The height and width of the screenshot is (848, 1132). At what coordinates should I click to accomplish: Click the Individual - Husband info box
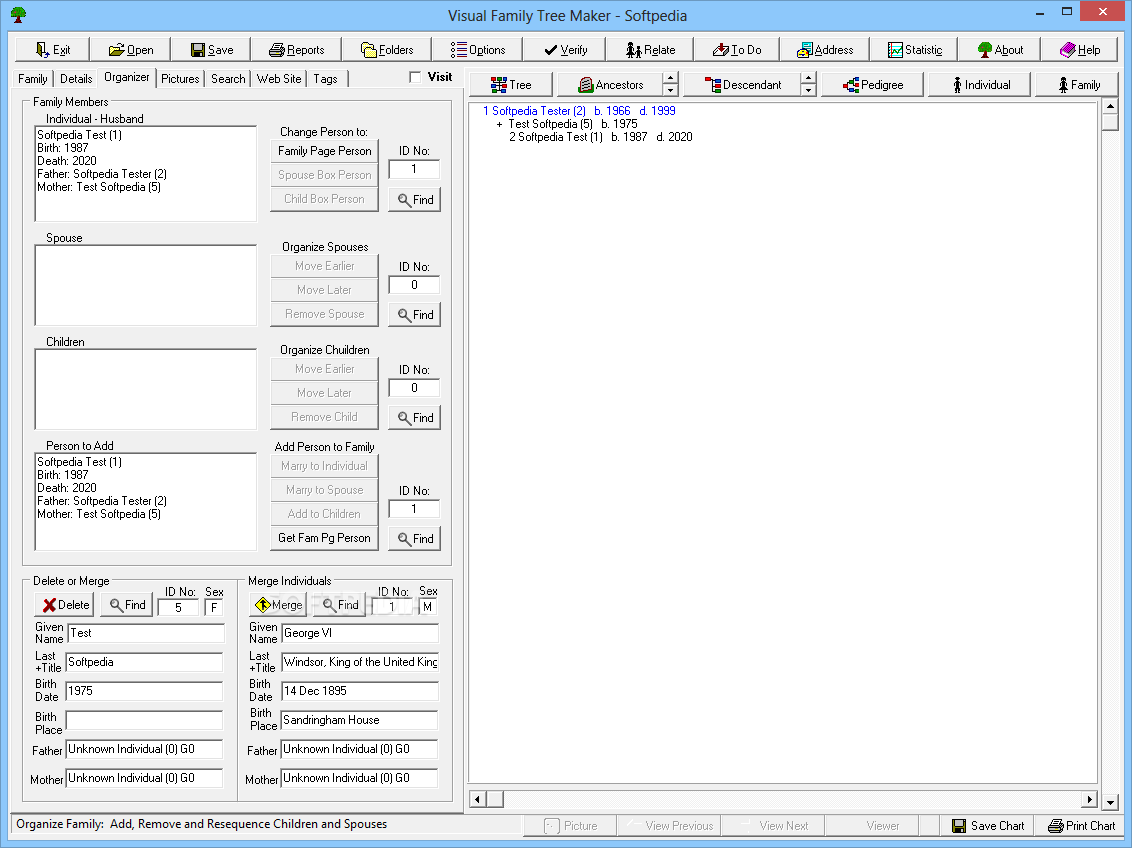(146, 174)
